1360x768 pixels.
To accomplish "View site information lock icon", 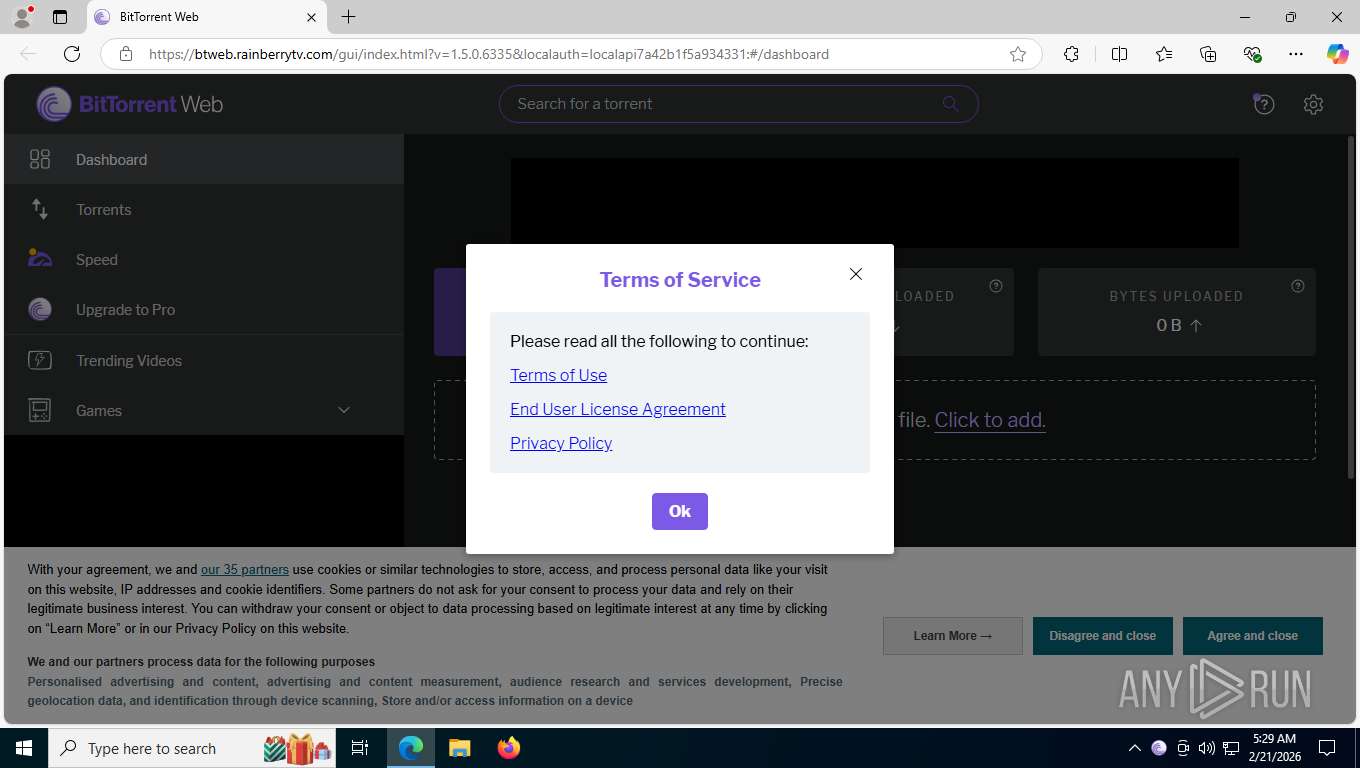I will tap(126, 54).
